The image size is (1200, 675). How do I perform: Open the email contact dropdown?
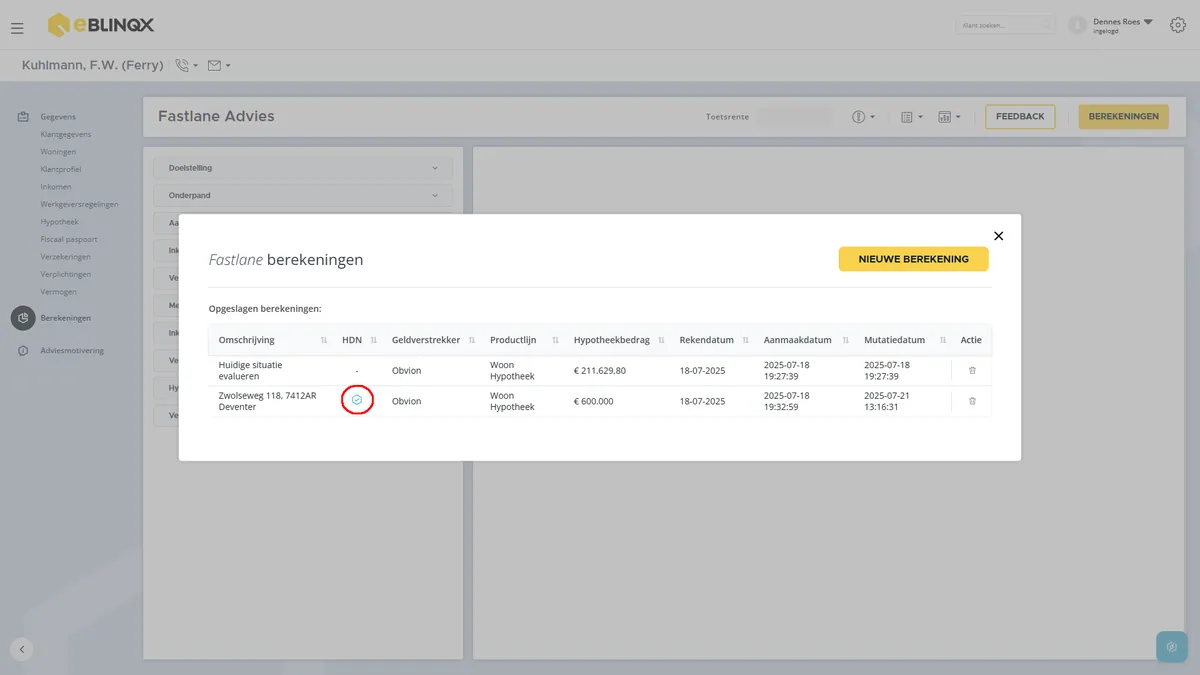pyautogui.click(x=219, y=65)
